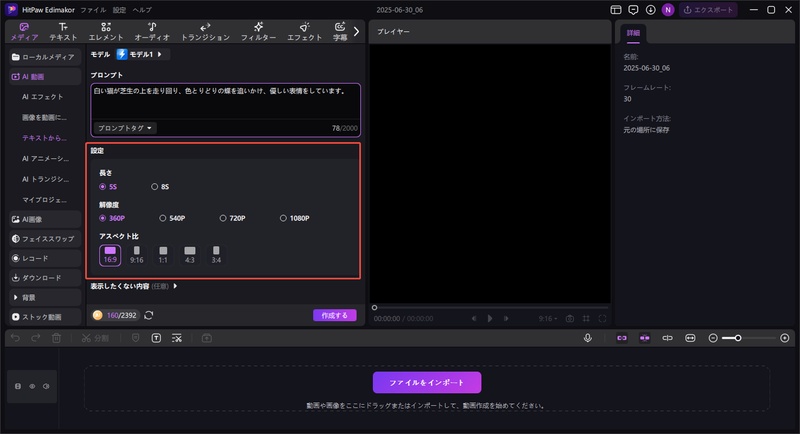This screenshot has height=434, width=800.
Task: Open the メディア media tab
Action: tap(24, 32)
